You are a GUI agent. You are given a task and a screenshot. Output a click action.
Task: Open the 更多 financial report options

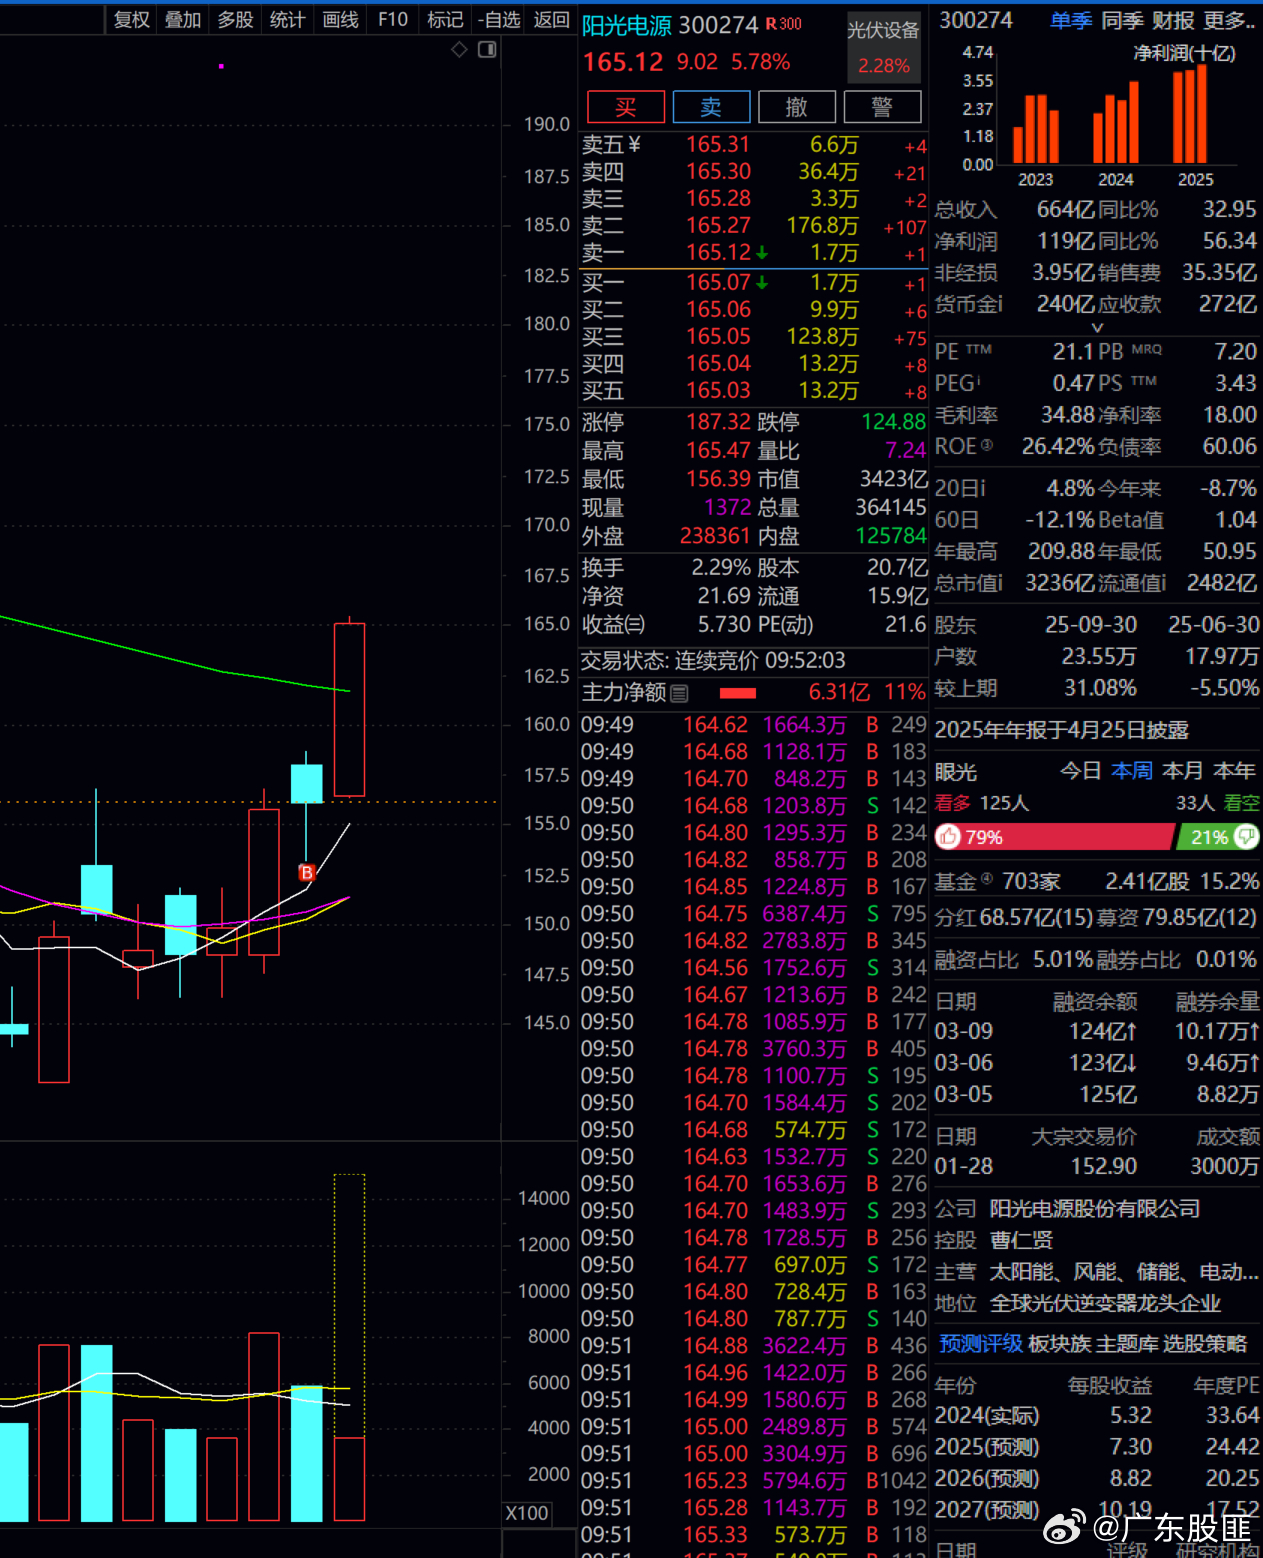point(1230,20)
